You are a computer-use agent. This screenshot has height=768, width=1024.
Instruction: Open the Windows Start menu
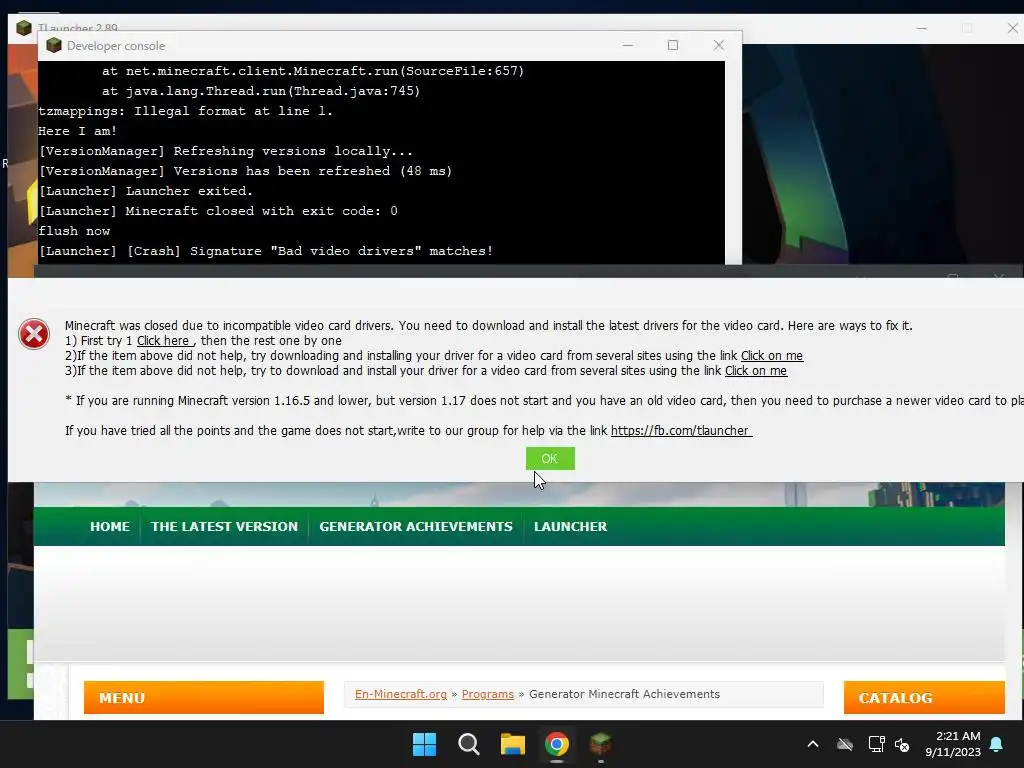tap(424, 744)
